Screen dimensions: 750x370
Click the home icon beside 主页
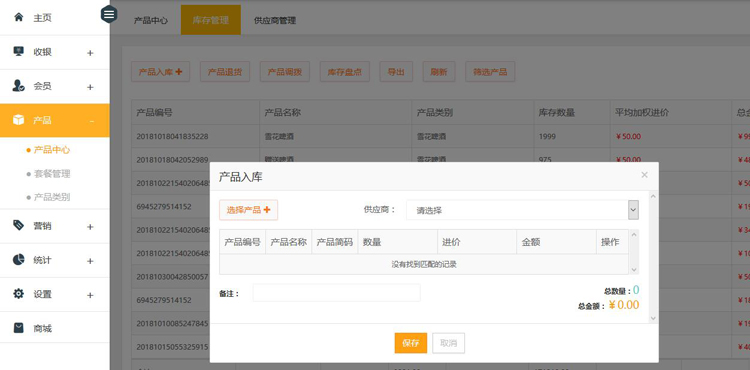pos(19,18)
